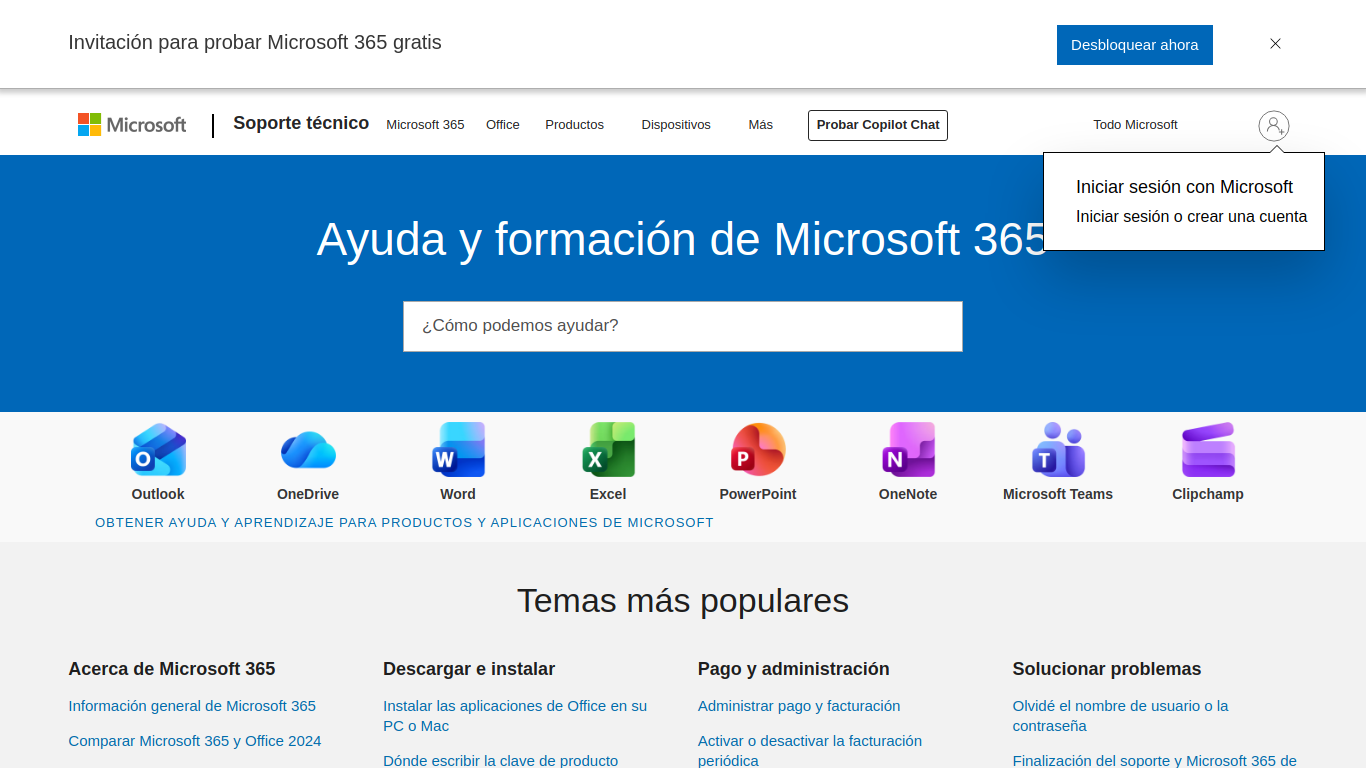Close the Microsoft 365 invitation banner
This screenshot has width=1366, height=768.
pos(1275,44)
